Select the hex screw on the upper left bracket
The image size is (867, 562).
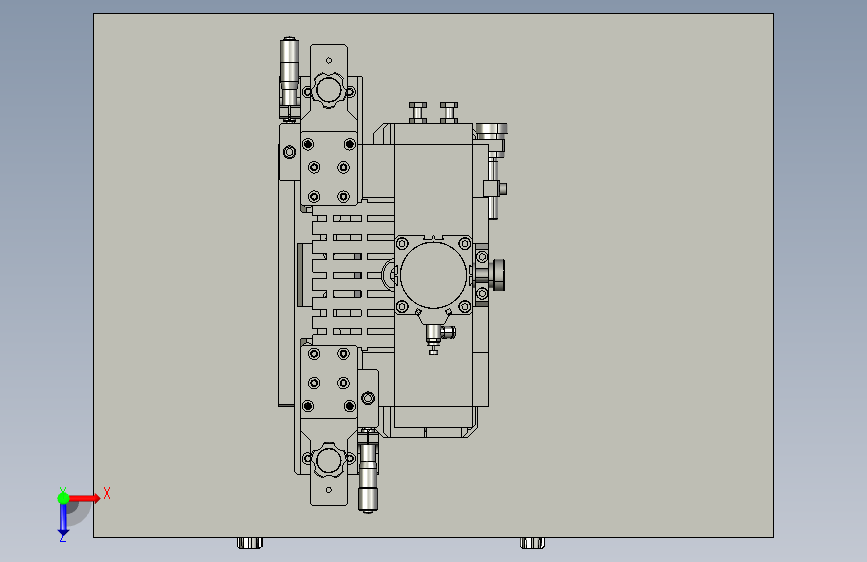289,152
